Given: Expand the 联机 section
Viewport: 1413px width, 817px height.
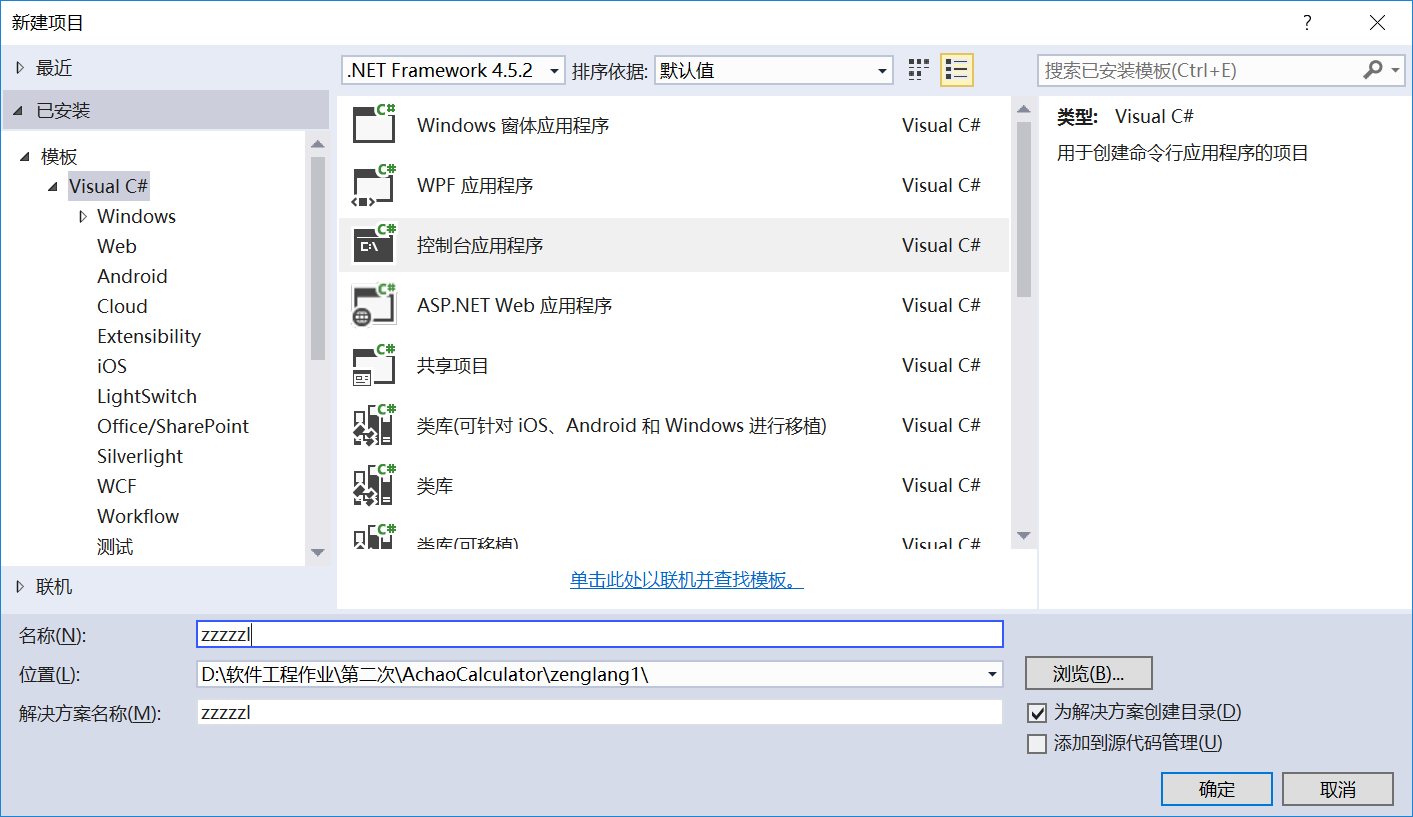Looking at the screenshot, I should [x=19, y=587].
